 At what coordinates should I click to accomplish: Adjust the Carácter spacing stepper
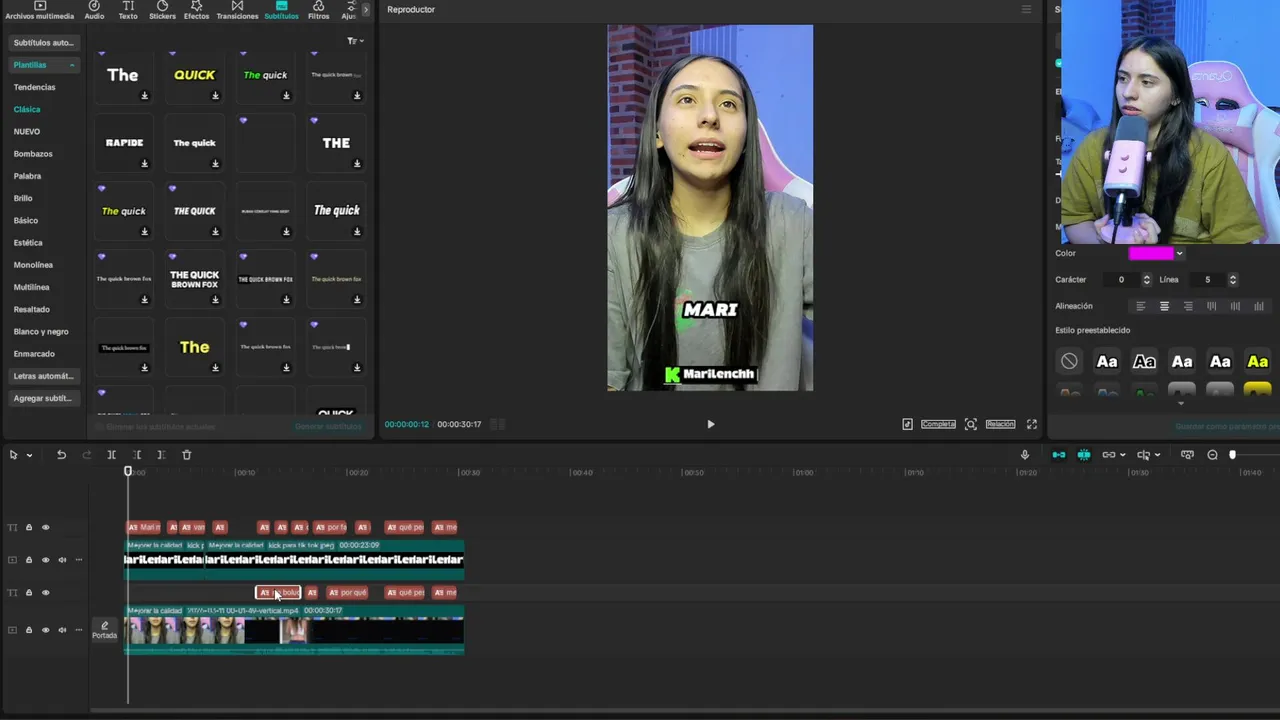click(x=1146, y=280)
